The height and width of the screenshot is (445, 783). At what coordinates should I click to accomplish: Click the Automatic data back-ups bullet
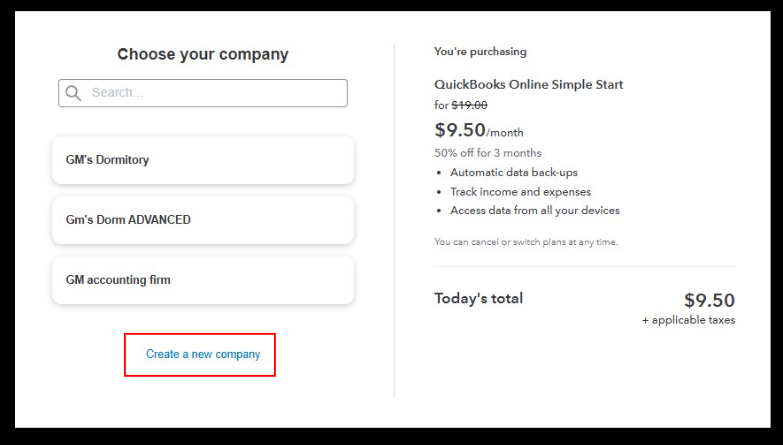click(513, 172)
